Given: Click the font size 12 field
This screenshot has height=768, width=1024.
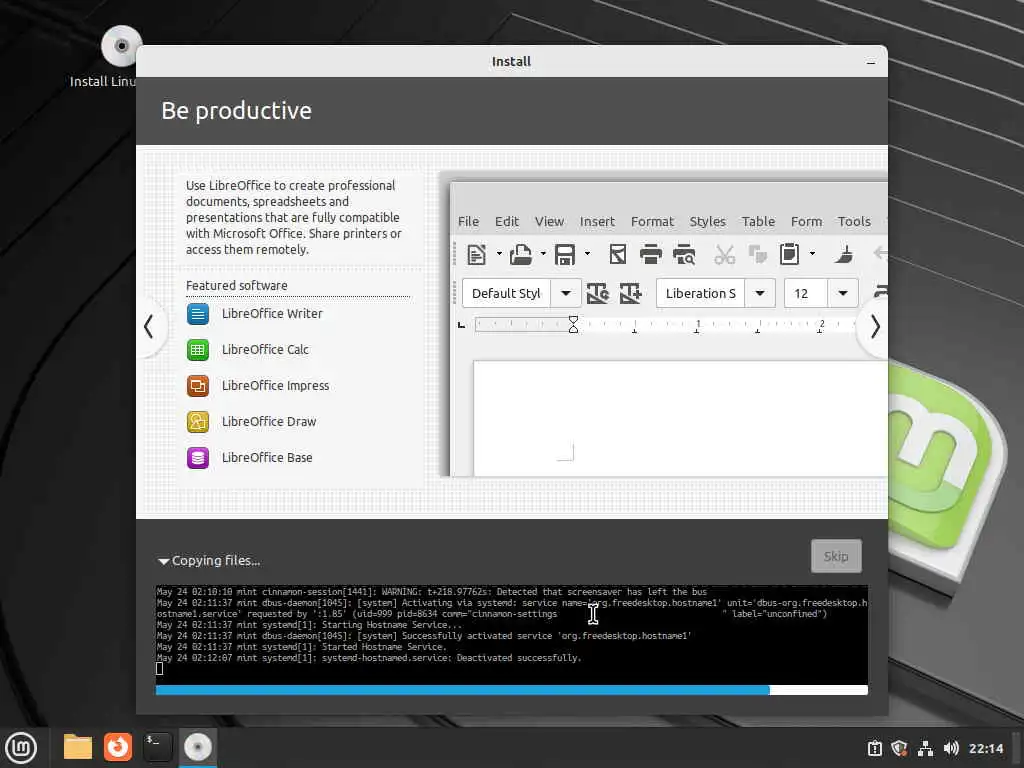Looking at the screenshot, I should pos(806,293).
